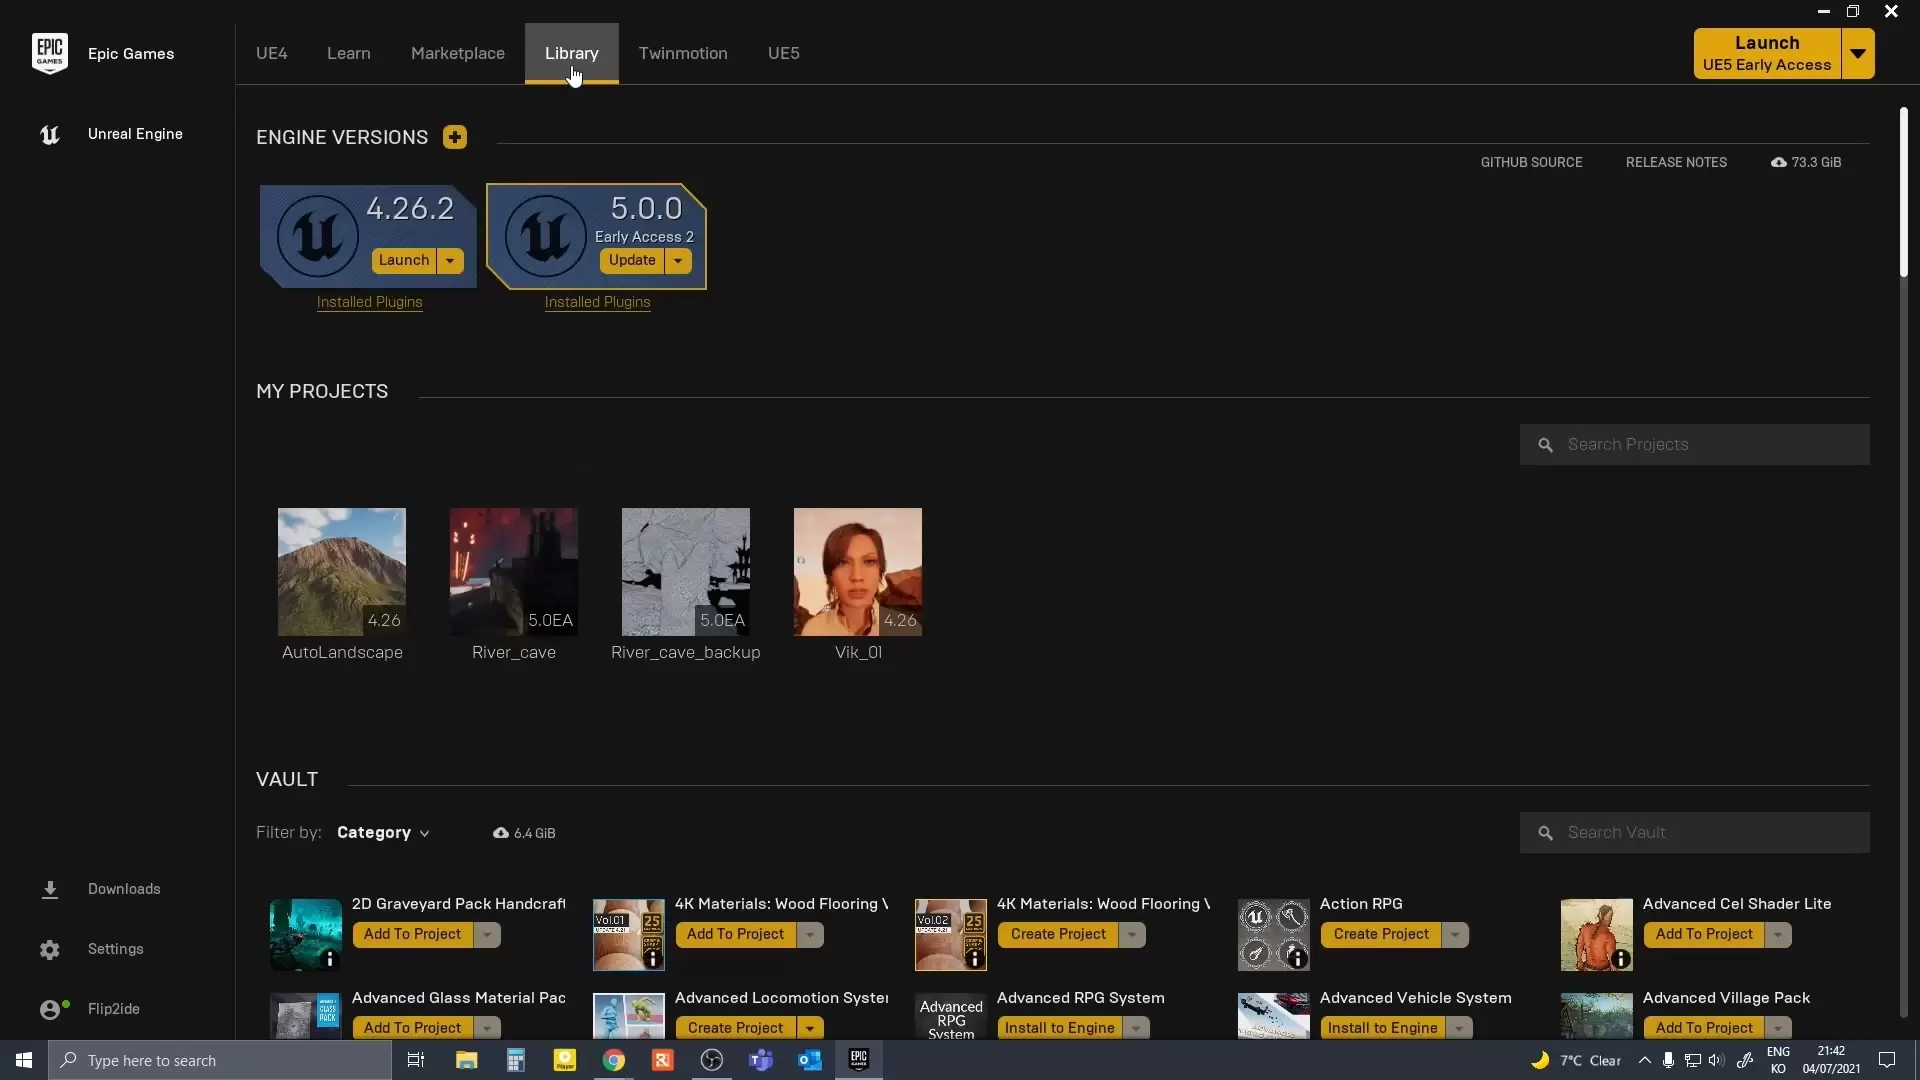The image size is (1920, 1080).
Task: Launch engine version 4.26.2
Action: tap(403, 260)
